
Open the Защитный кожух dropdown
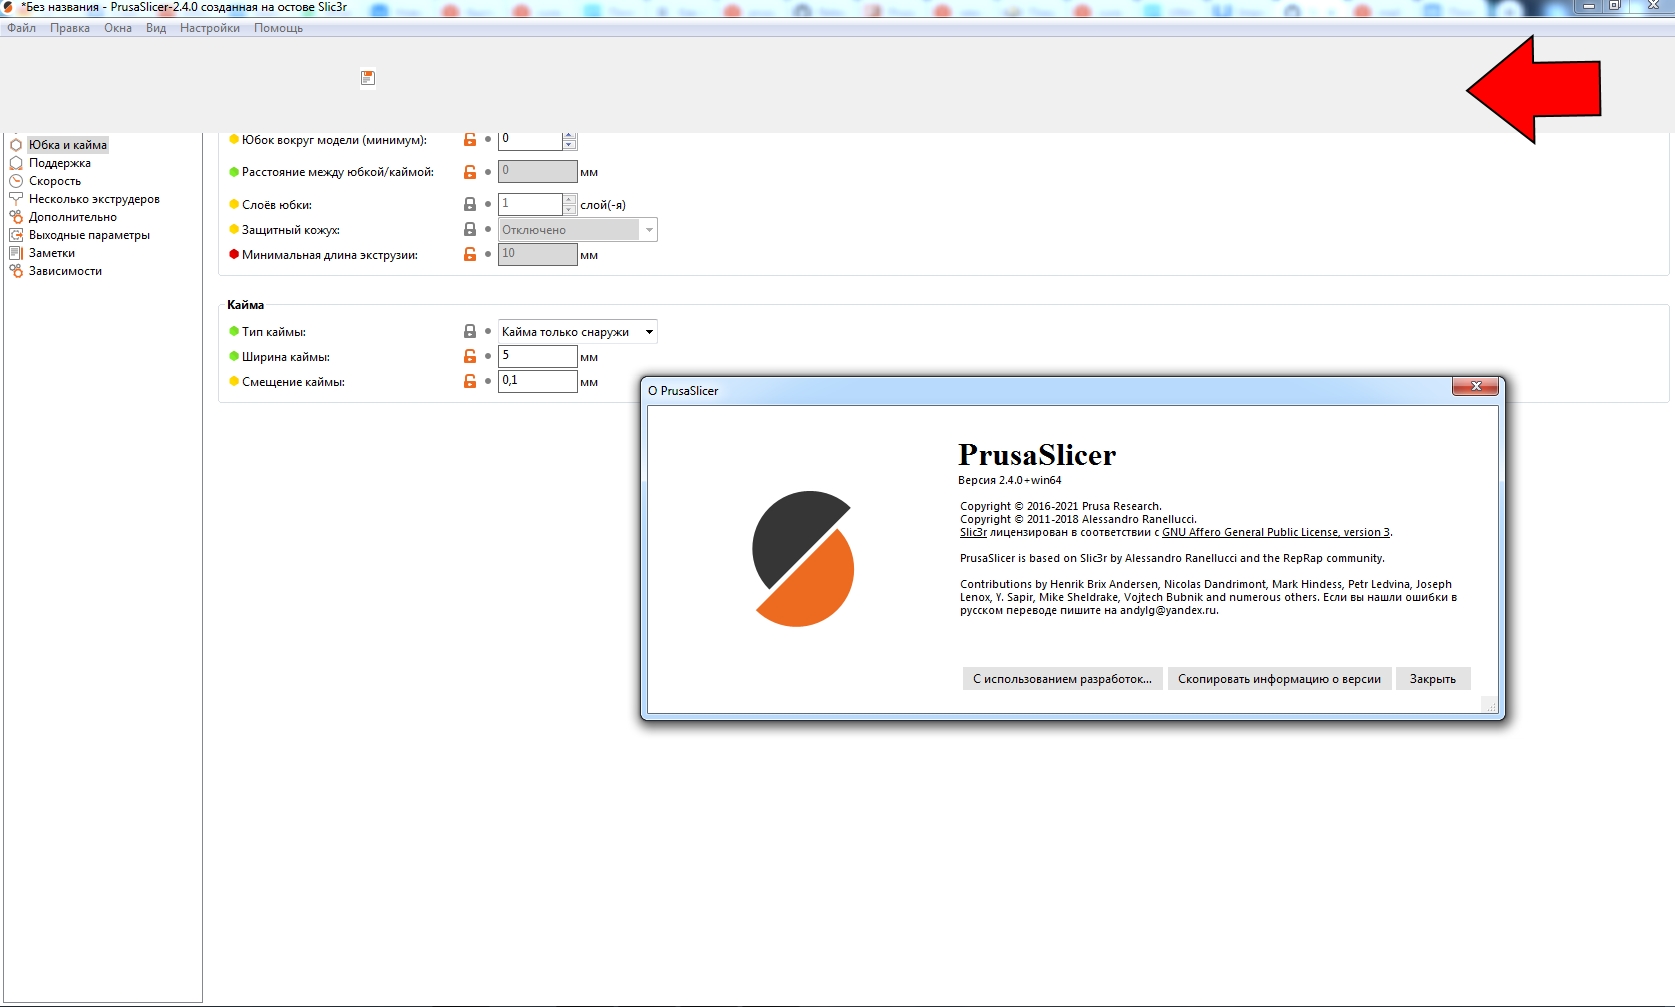650,229
